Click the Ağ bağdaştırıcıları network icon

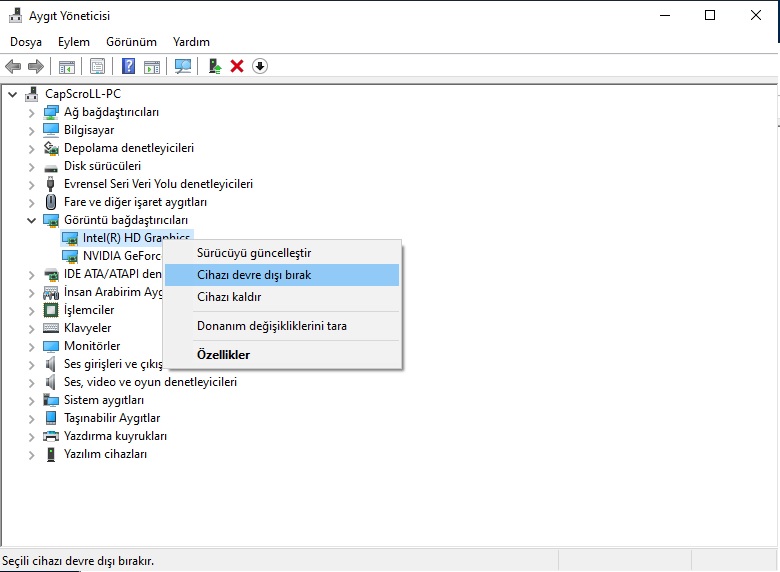[x=51, y=112]
